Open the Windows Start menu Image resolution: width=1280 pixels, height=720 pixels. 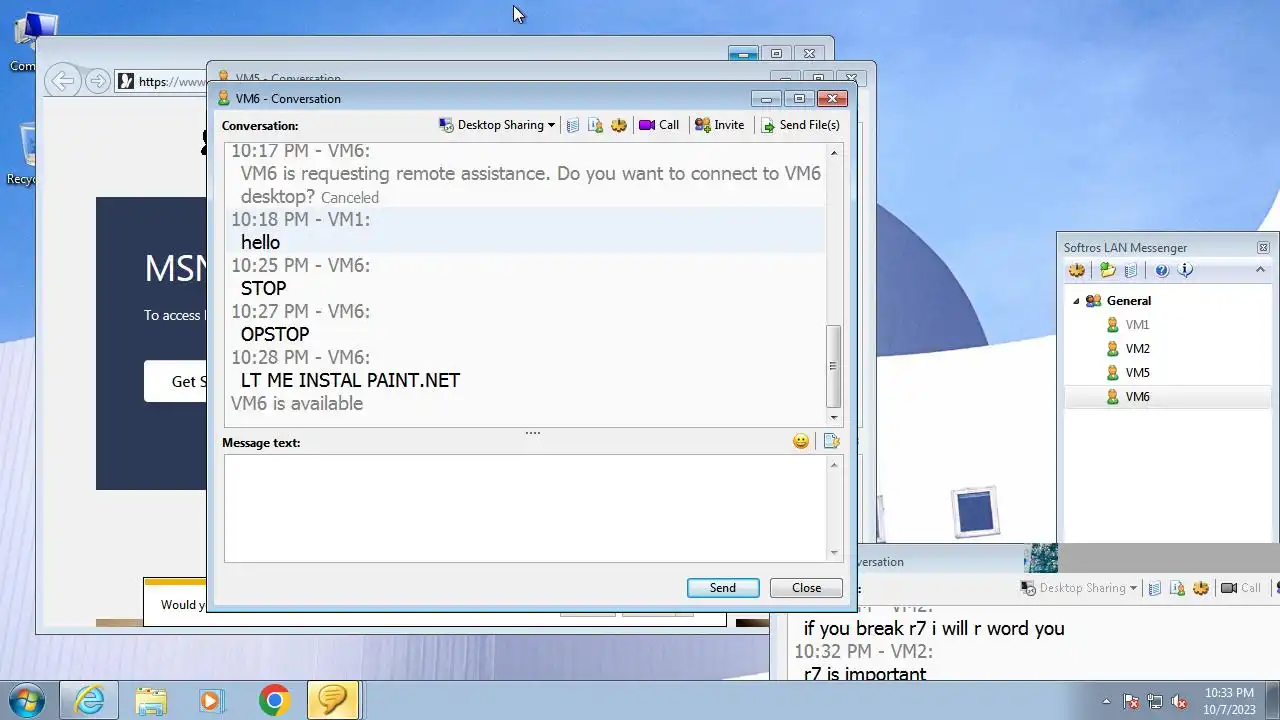tap(27, 699)
